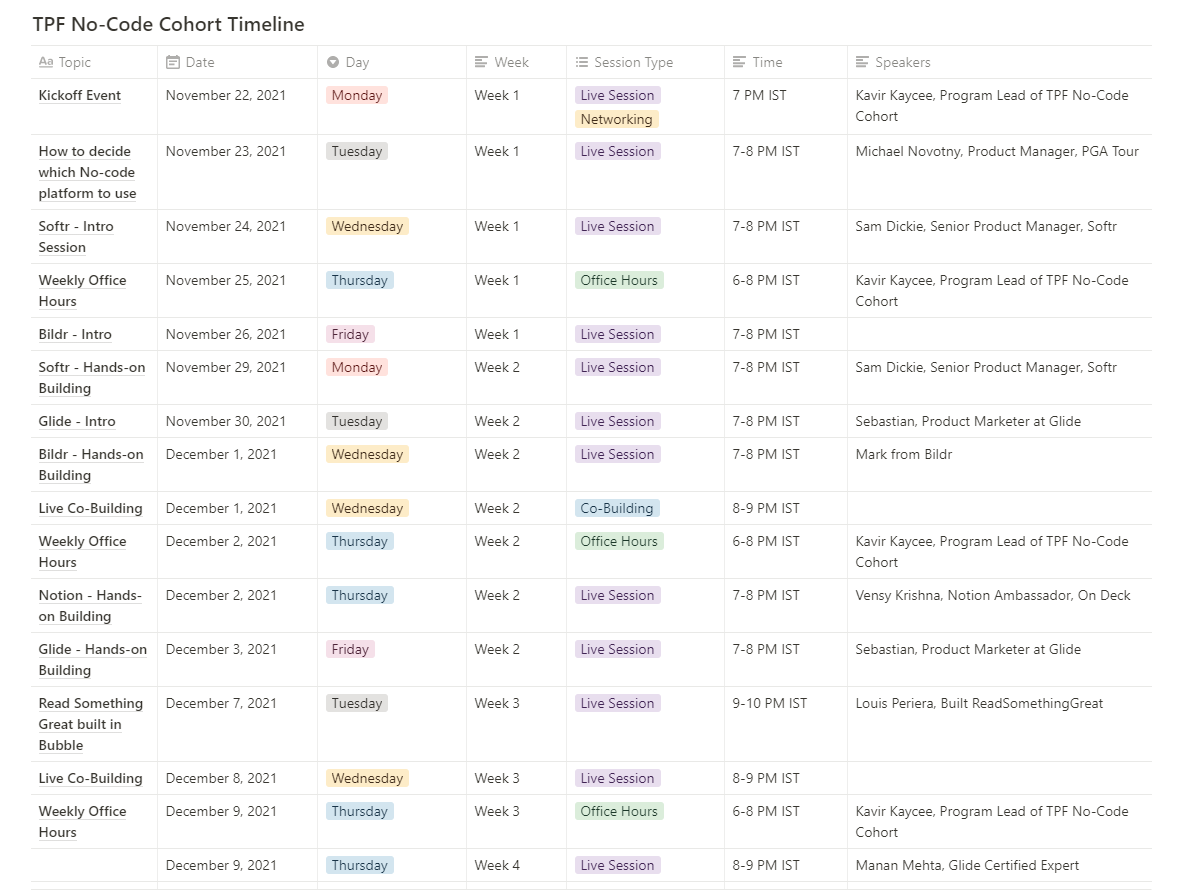Click Wednesday tag for December 8, 2021
Viewport: 1185px width, 895px height.
point(367,778)
